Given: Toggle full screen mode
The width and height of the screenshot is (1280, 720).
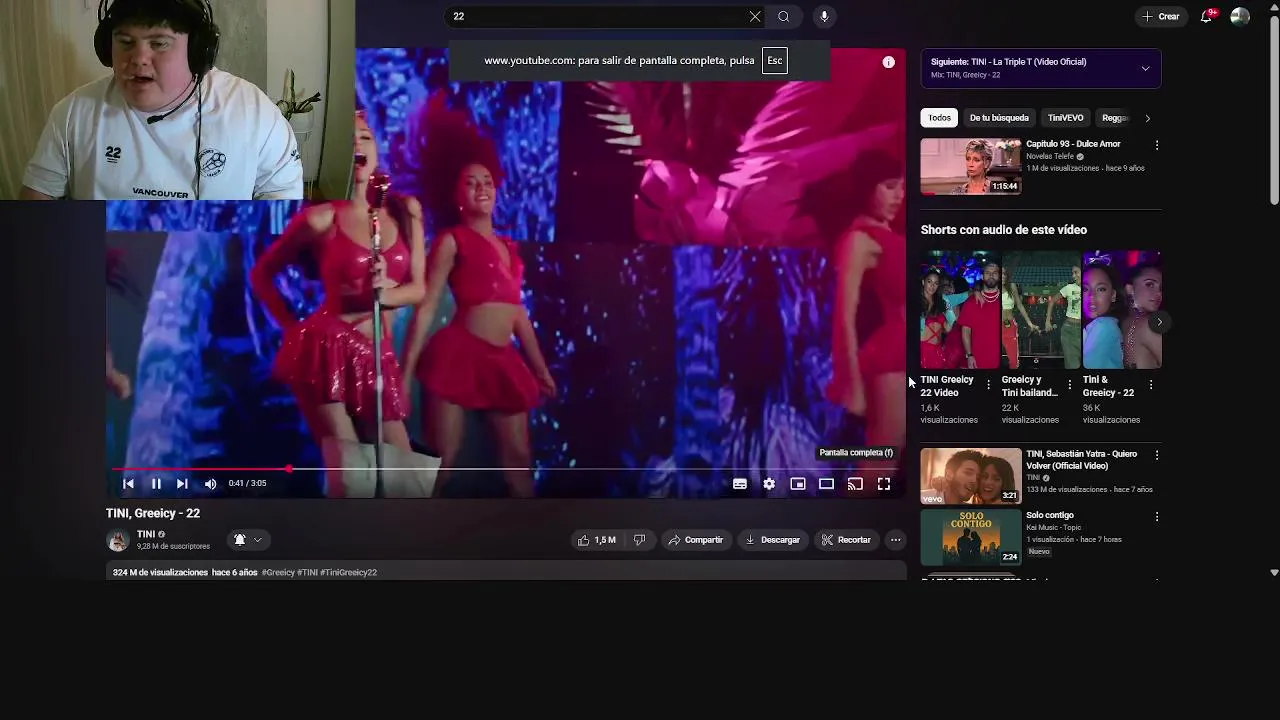Looking at the screenshot, I should click(884, 484).
